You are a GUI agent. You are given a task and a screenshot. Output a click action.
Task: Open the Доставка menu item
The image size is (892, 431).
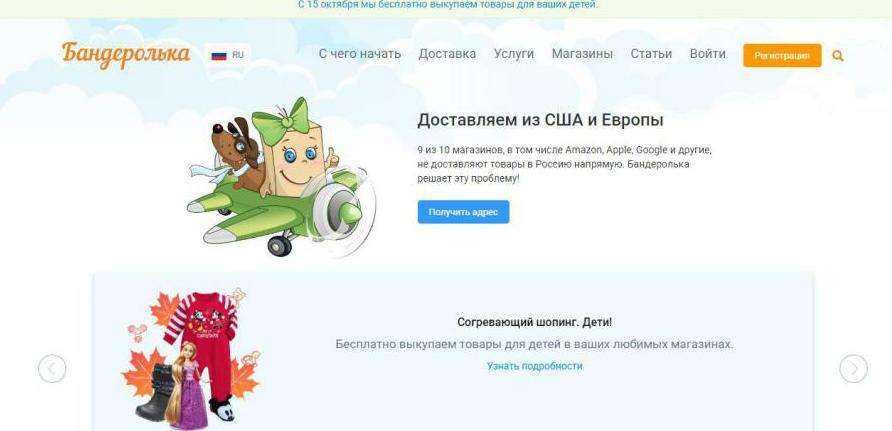point(447,54)
